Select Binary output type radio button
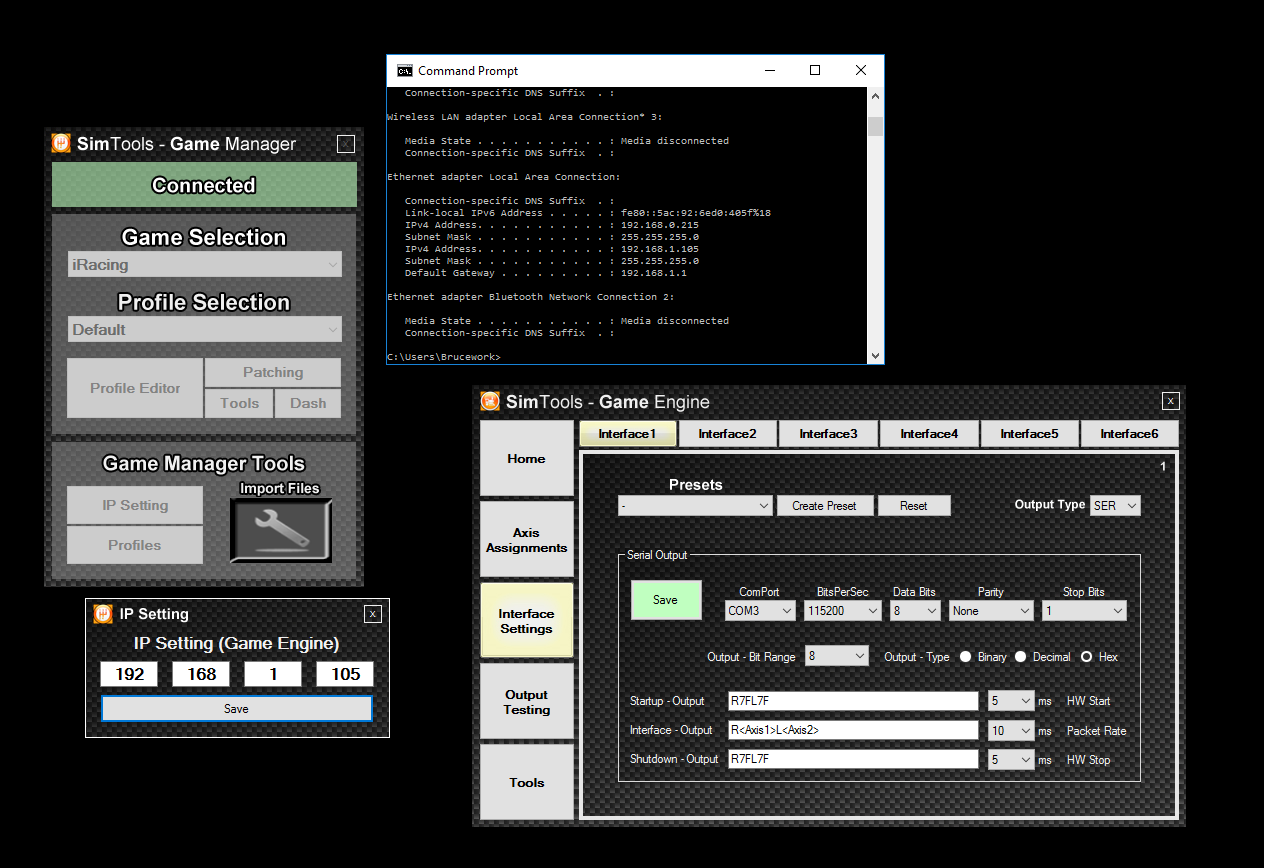 click(966, 657)
